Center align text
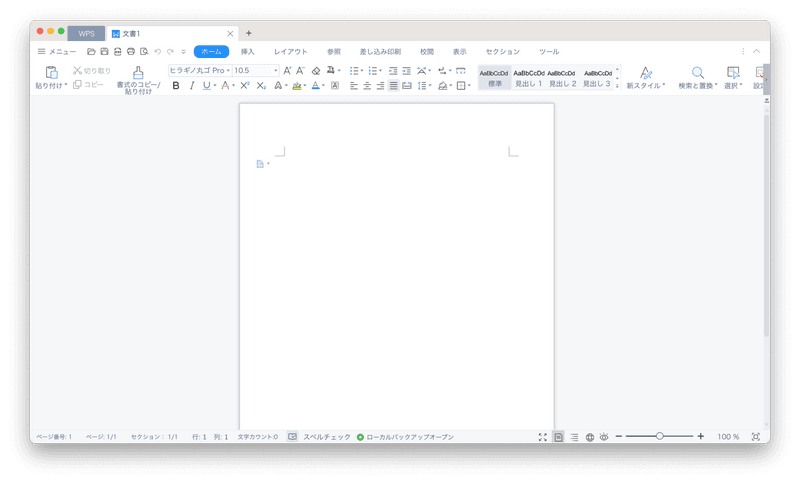Screen dimensions: 800x483 click(x=367, y=86)
